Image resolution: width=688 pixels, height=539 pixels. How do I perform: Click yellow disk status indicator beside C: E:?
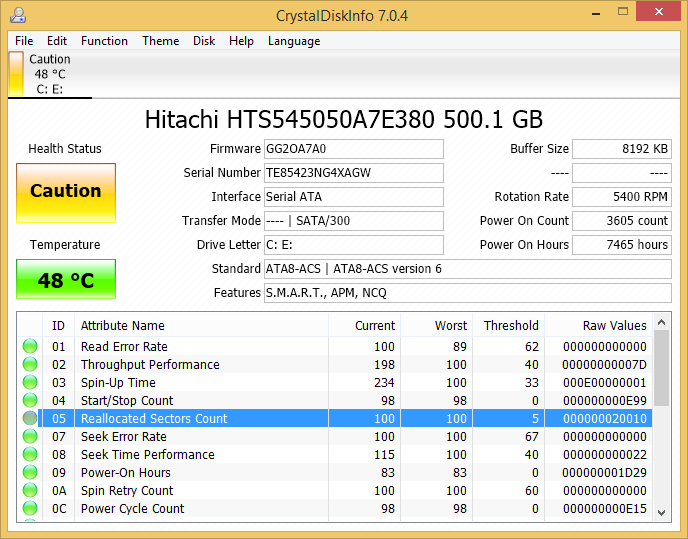pyautogui.click(x=16, y=74)
